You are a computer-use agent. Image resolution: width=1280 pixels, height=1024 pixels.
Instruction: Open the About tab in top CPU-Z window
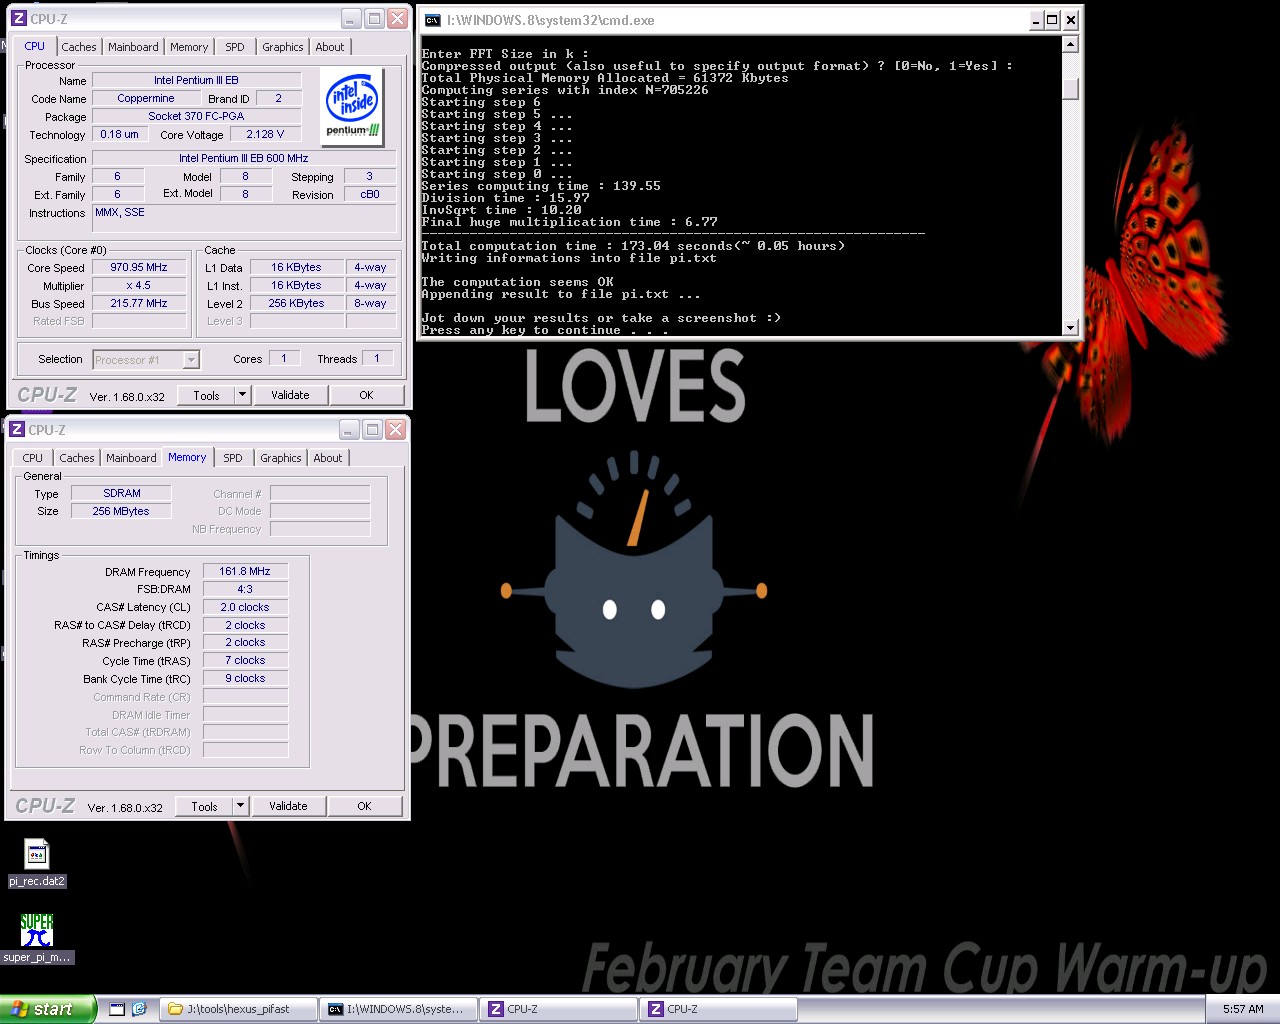330,47
